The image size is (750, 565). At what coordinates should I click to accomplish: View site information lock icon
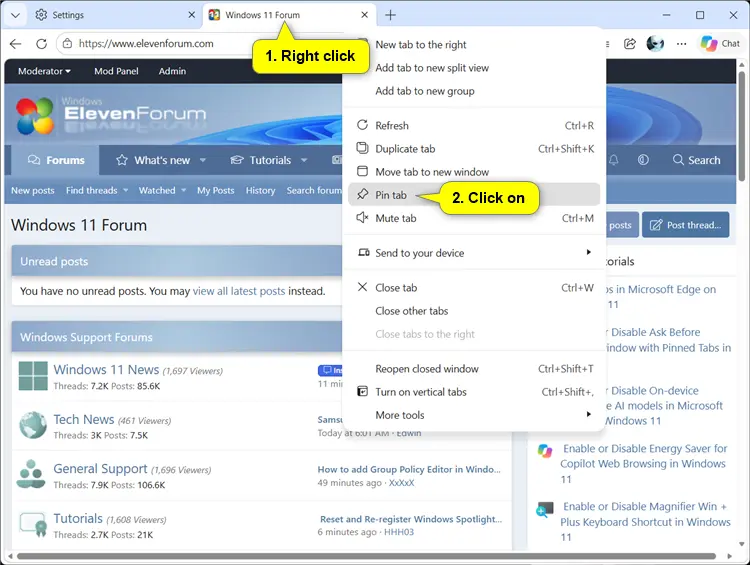67,44
